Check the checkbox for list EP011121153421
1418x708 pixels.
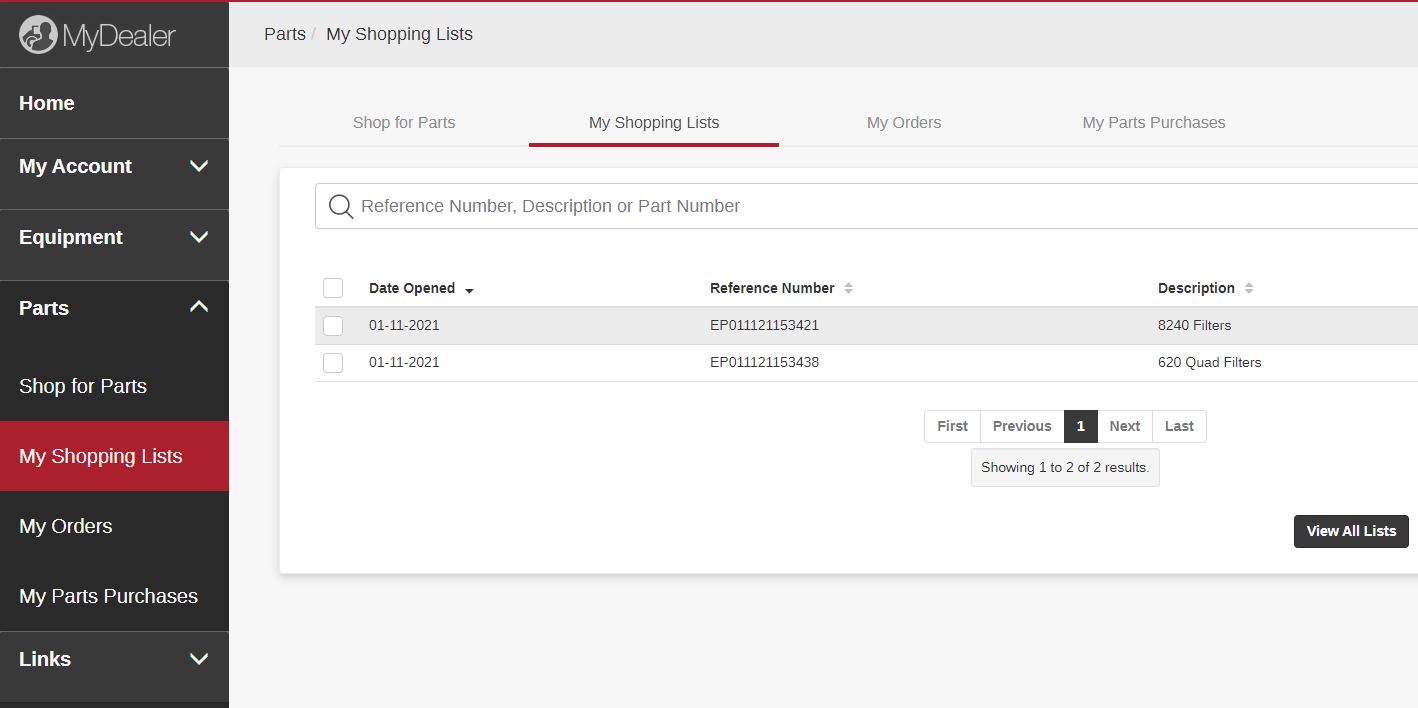tap(333, 325)
